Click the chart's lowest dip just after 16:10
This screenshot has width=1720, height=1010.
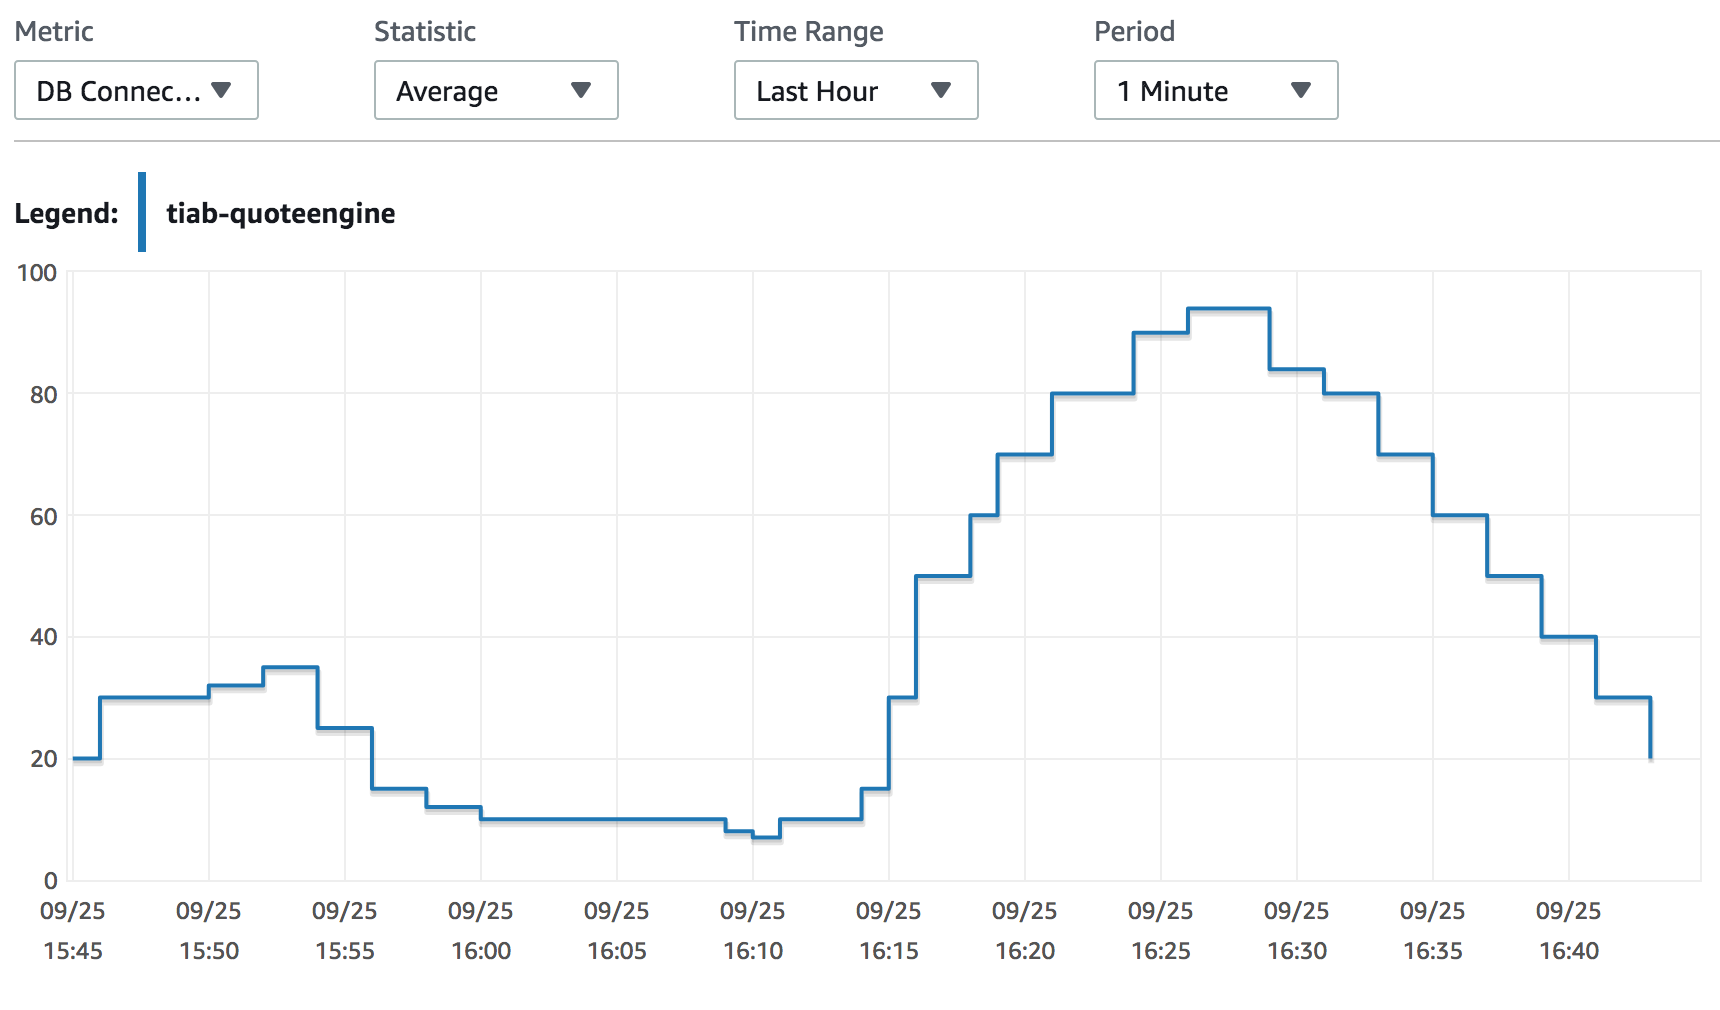tap(766, 837)
